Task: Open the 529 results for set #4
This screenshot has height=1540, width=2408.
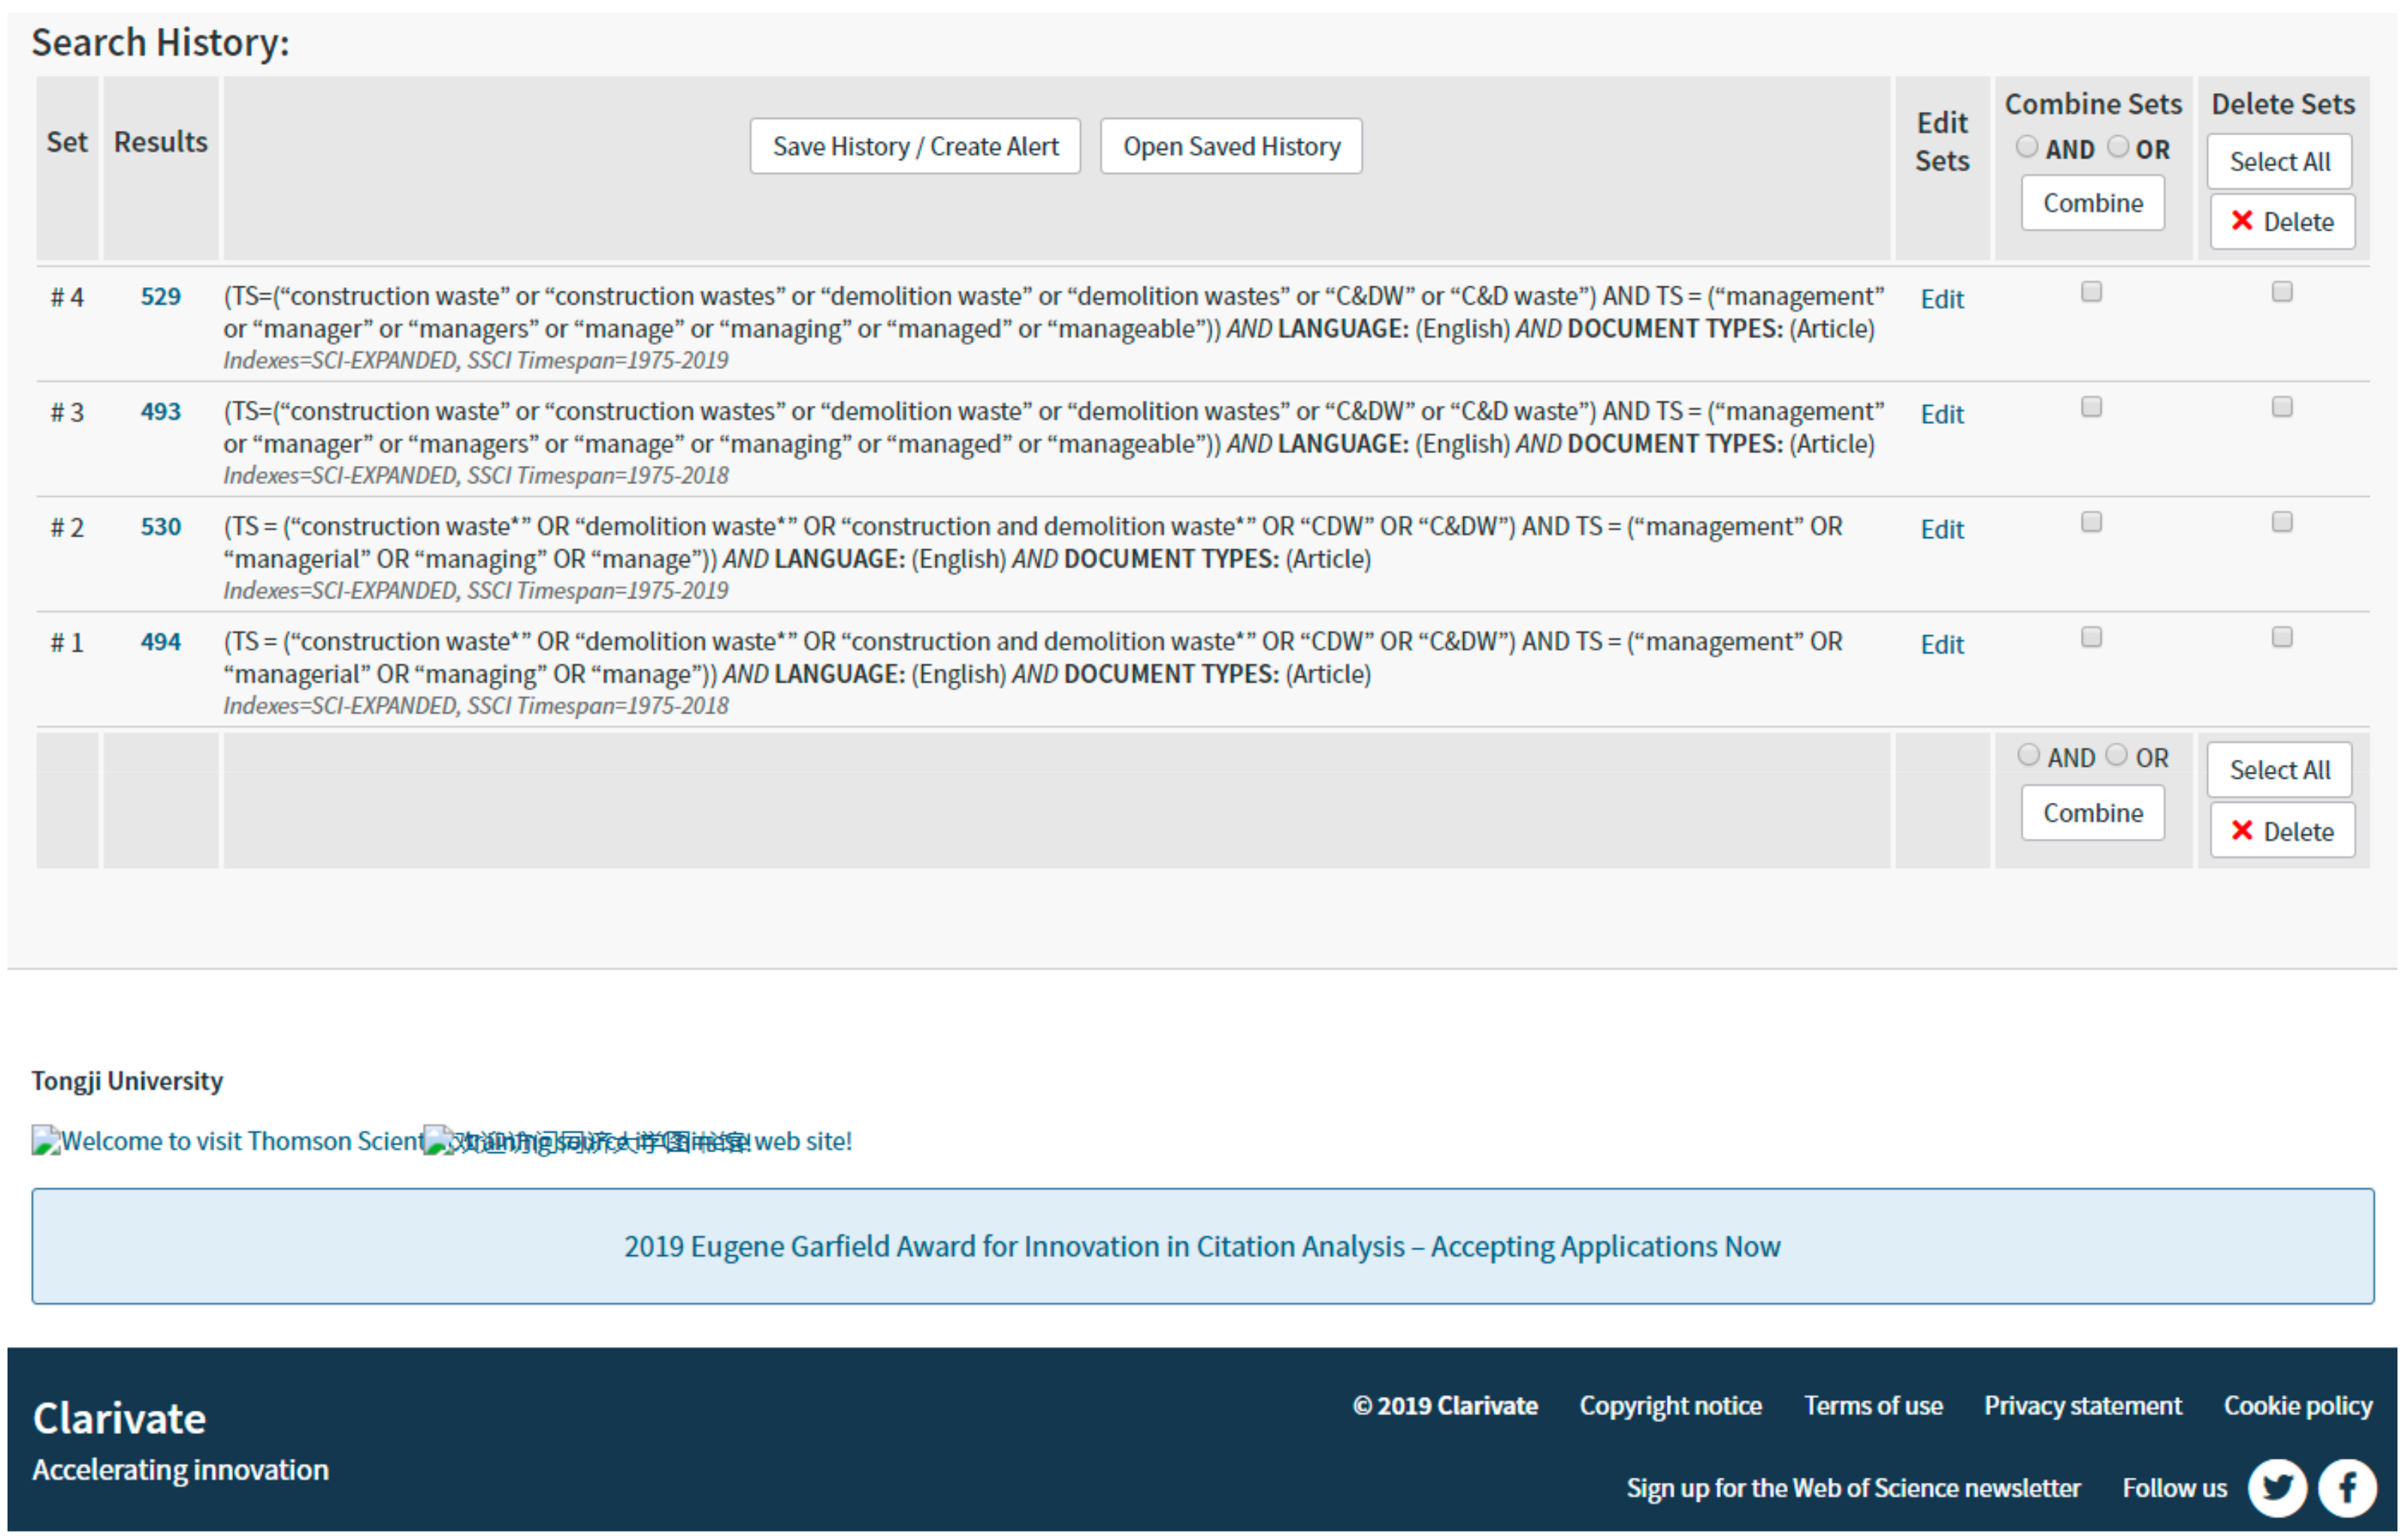Action: (x=160, y=297)
